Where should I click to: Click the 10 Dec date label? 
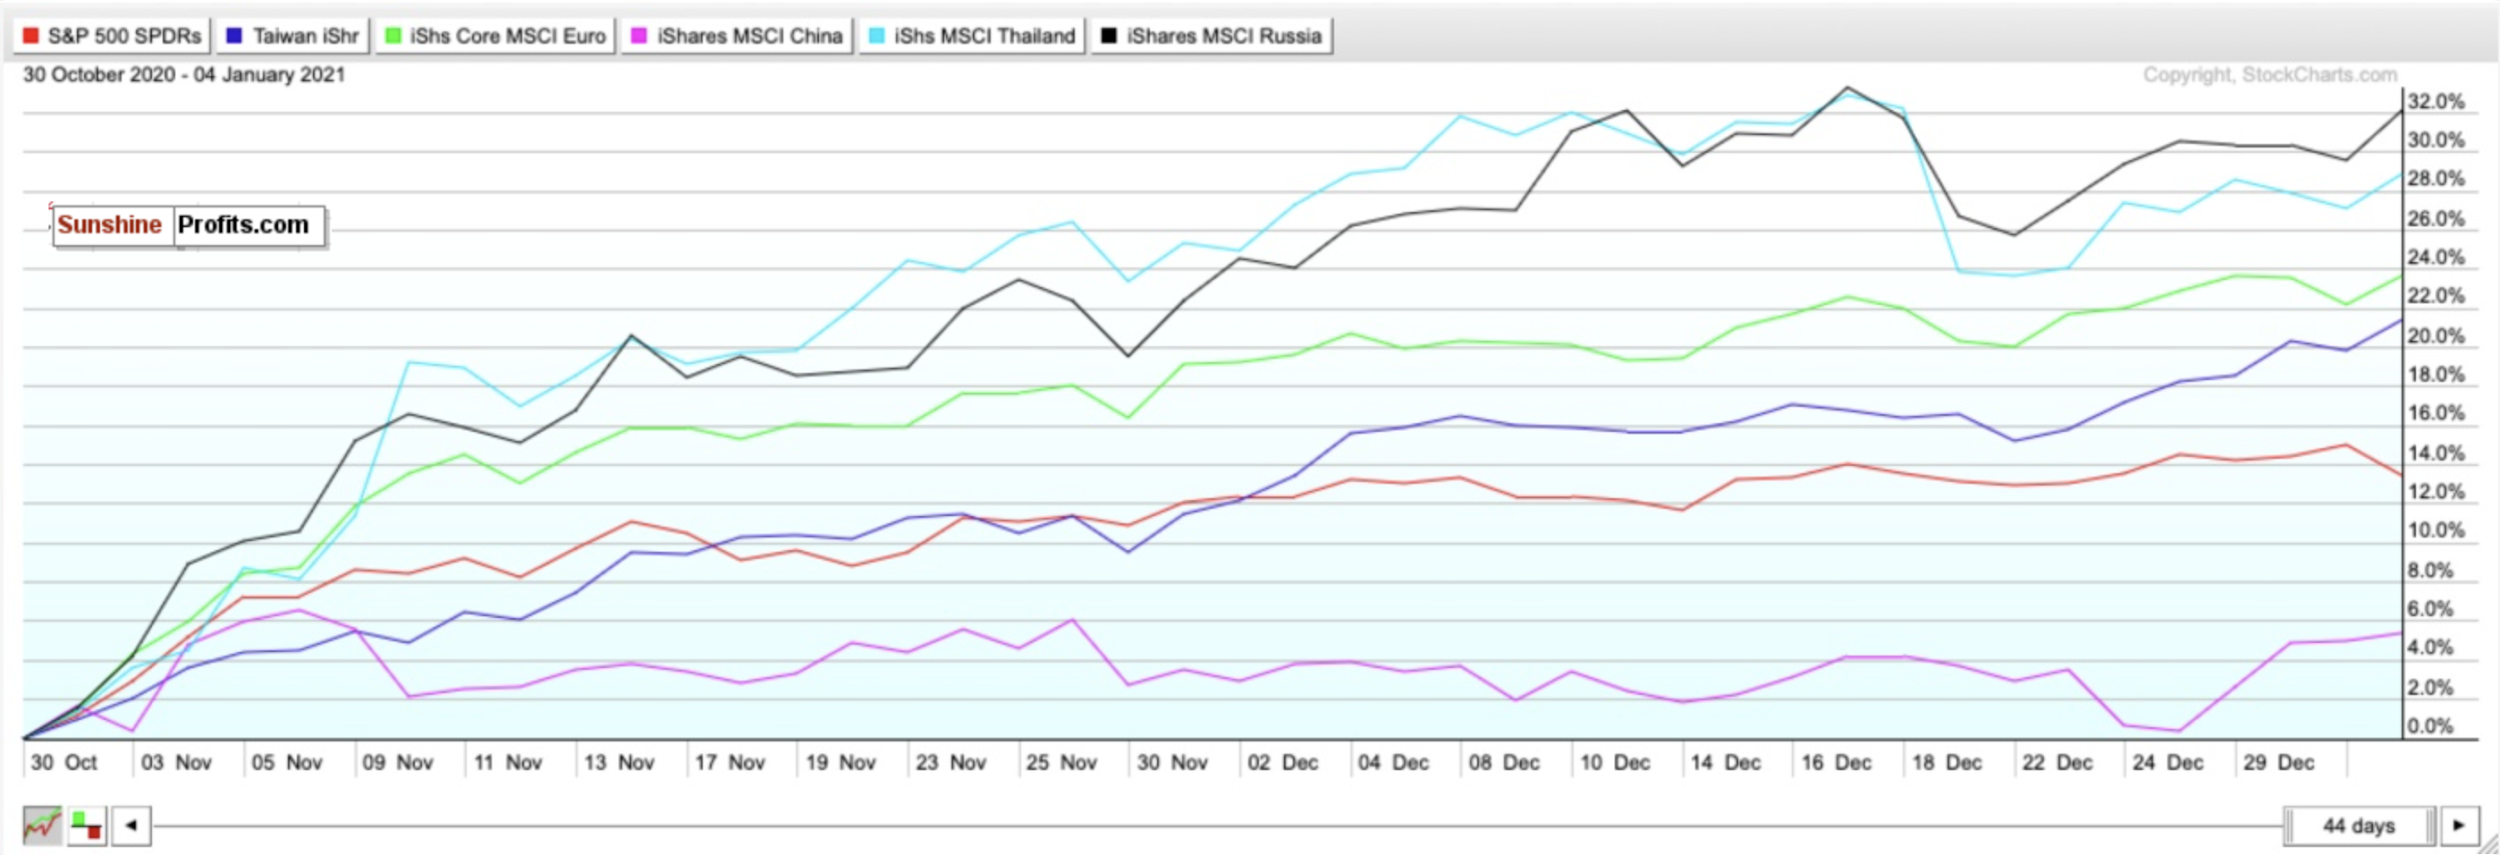point(1615,763)
